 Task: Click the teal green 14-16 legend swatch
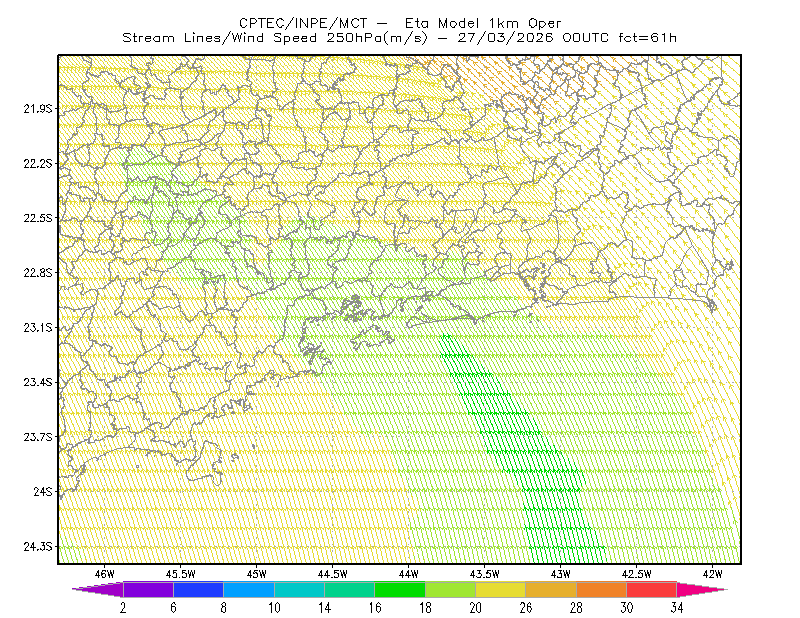[349, 589]
